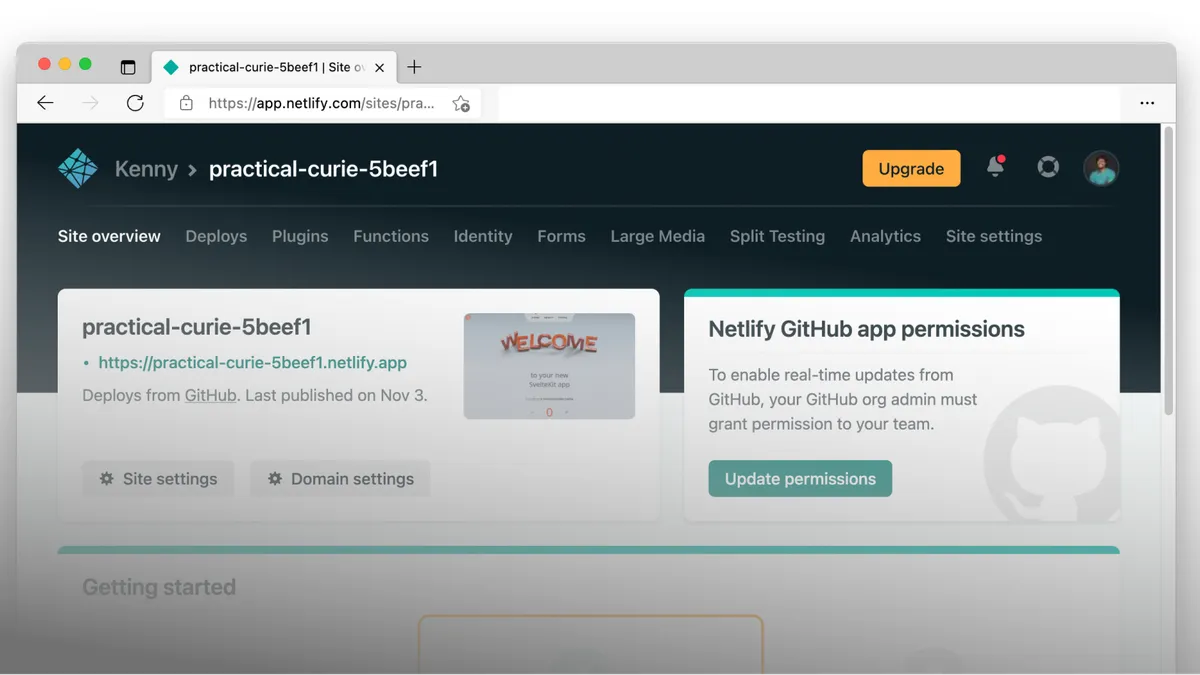Switch to the Deploys tab

tap(216, 236)
